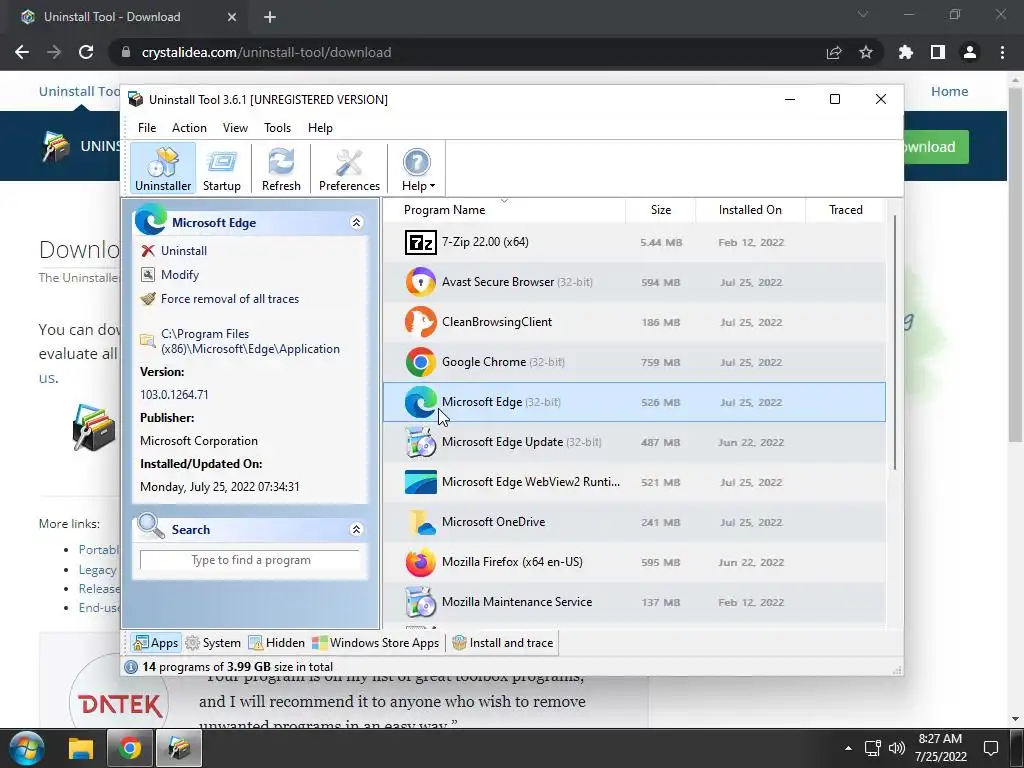Viewport: 1024px width, 768px height.
Task: Select the Google Chrome list icon
Action: coord(421,362)
